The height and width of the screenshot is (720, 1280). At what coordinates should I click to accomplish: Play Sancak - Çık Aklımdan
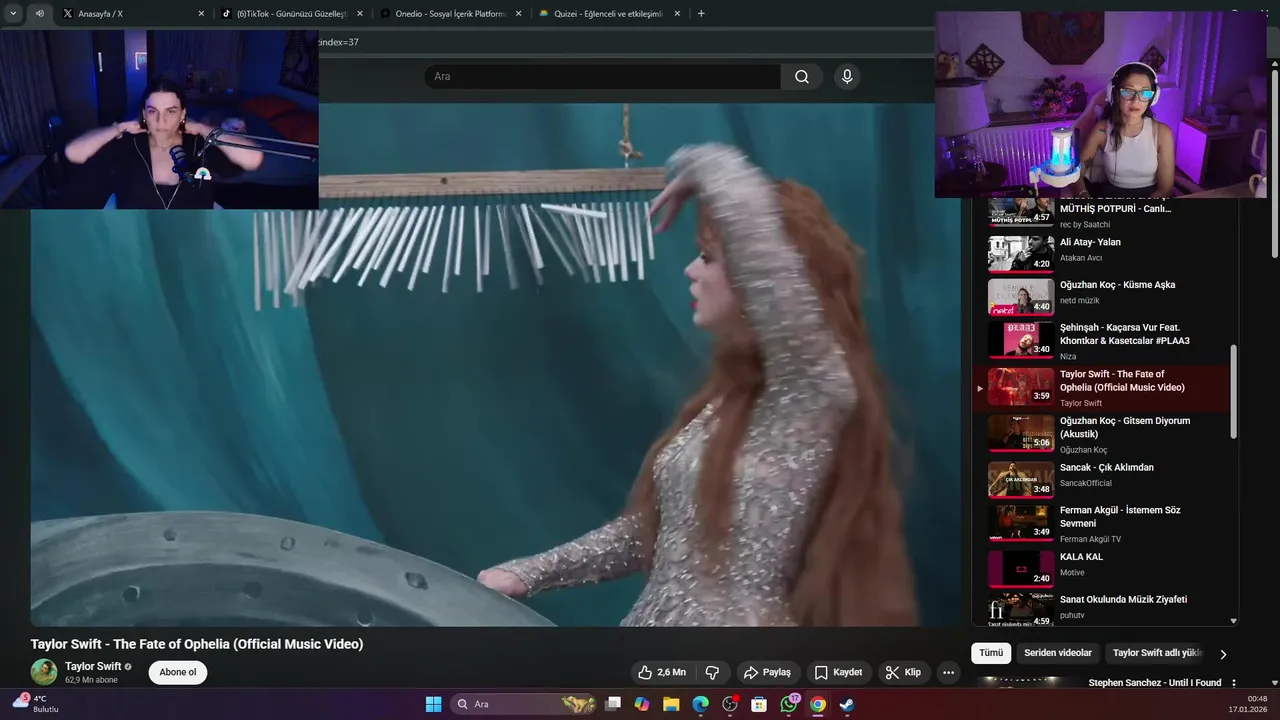pos(1100,479)
